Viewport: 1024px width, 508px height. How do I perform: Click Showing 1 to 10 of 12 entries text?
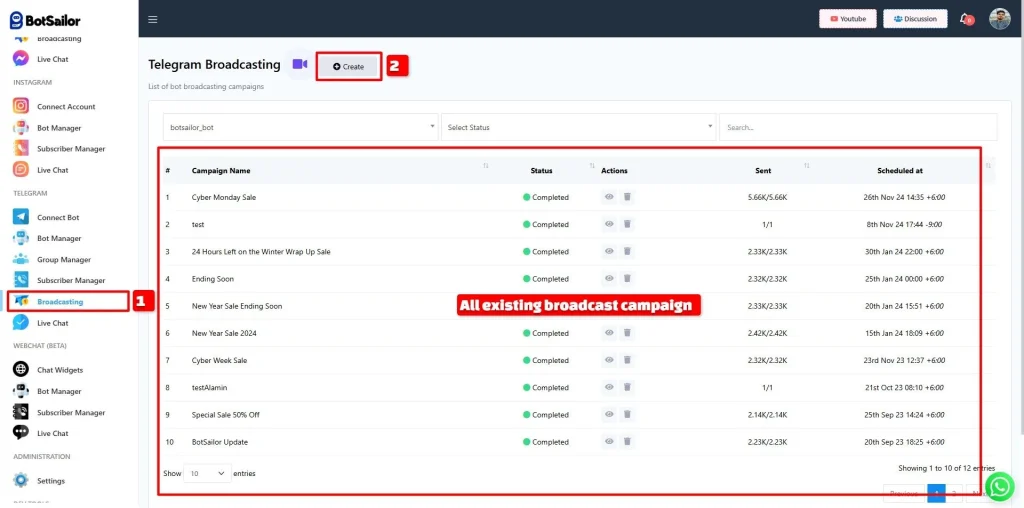pos(946,468)
